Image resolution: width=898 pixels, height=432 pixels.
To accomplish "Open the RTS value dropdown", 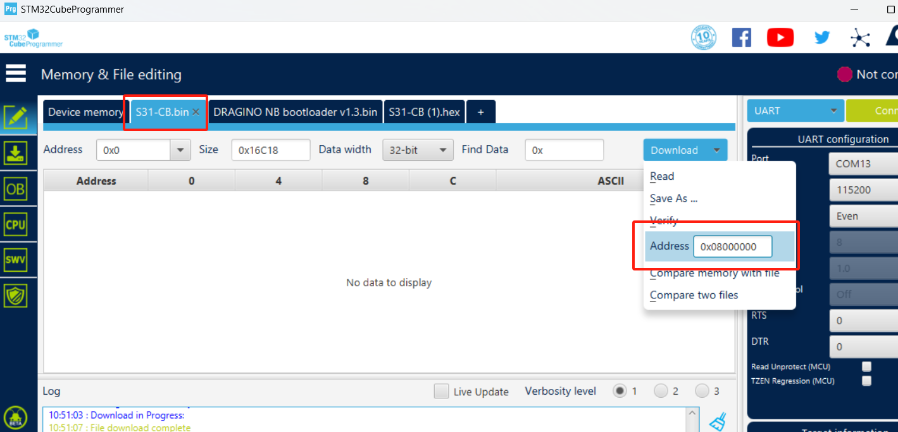I will point(863,320).
